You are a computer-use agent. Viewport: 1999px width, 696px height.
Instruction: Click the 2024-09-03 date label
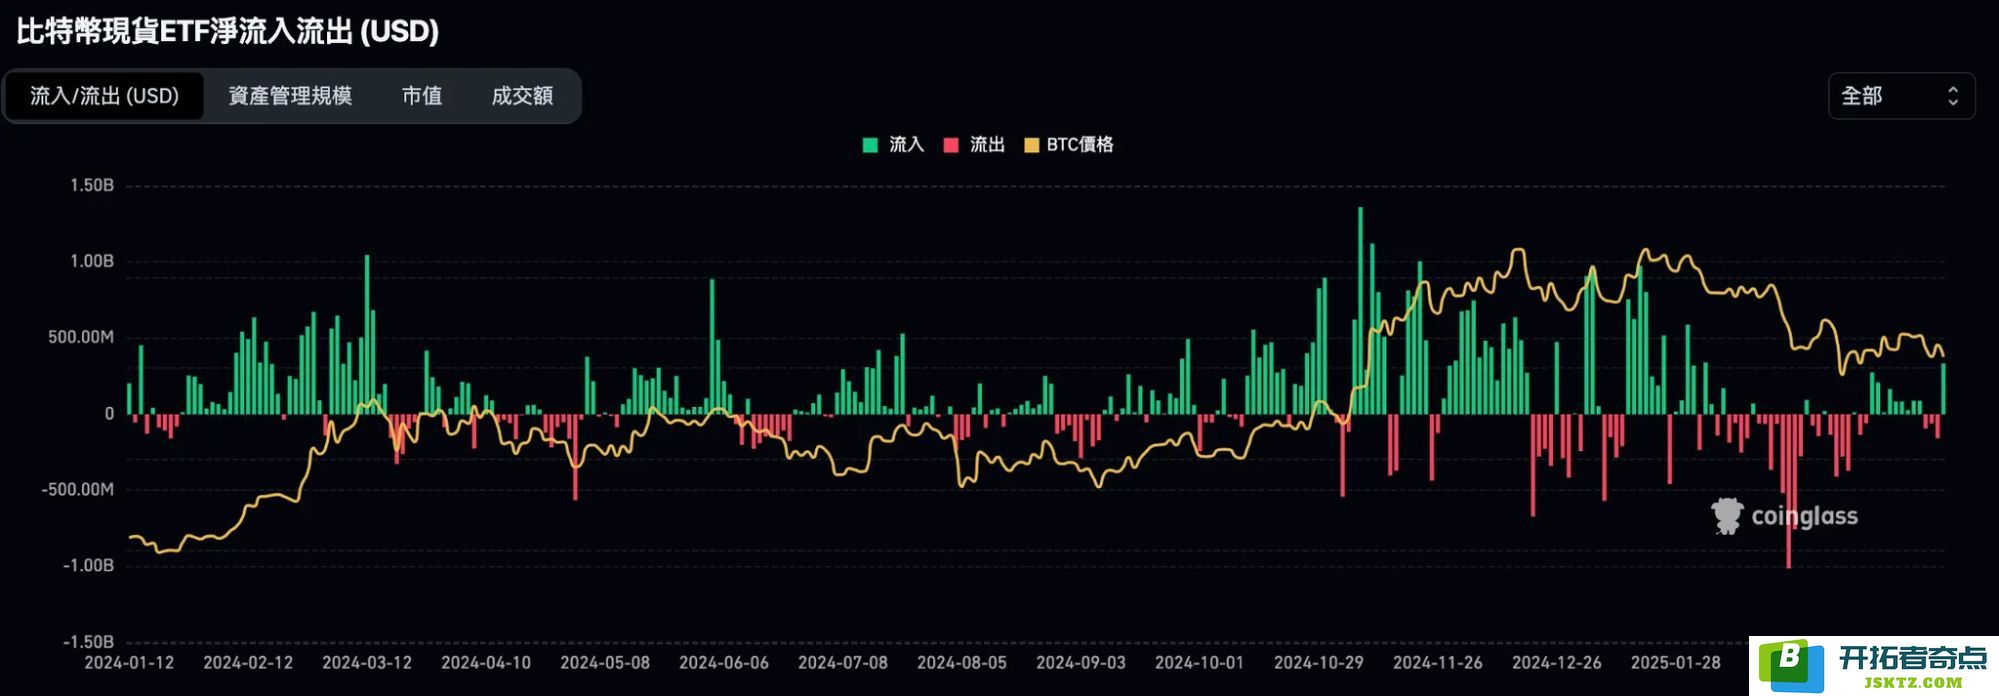(x=1081, y=662)
